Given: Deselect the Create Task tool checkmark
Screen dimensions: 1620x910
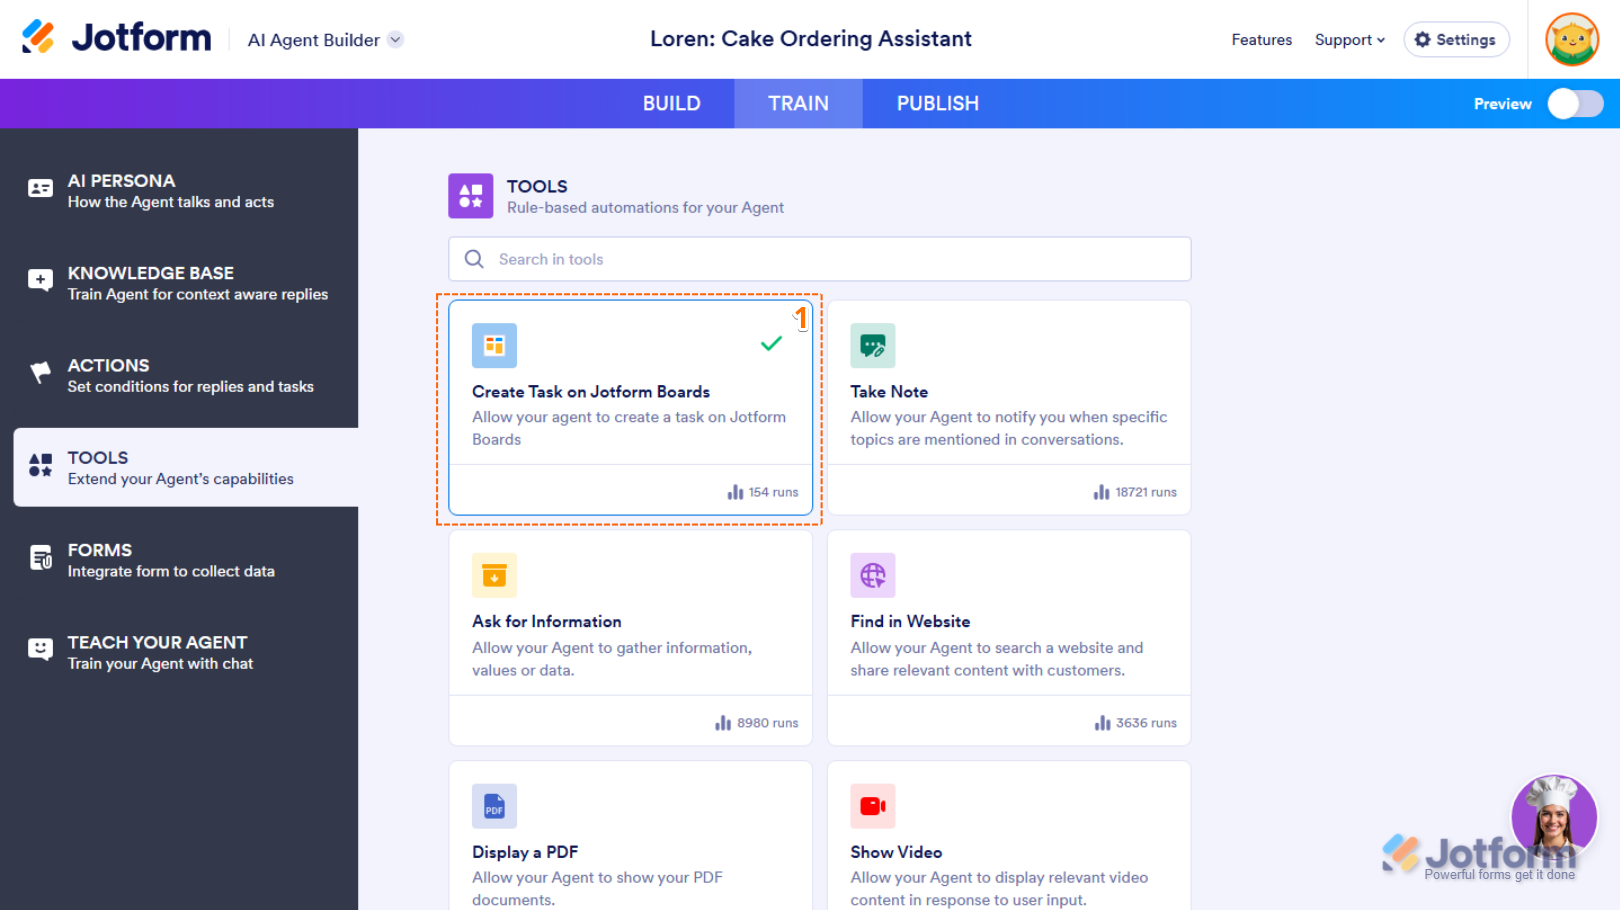Looking at the screenshot, I should 771,344.
